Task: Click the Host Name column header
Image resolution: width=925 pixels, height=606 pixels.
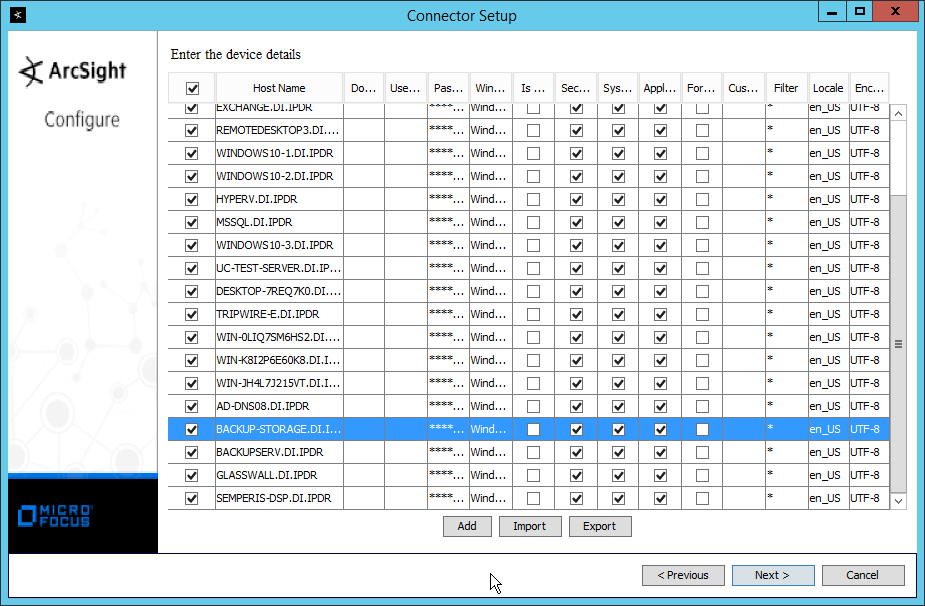Action: (x=279, y=88)
